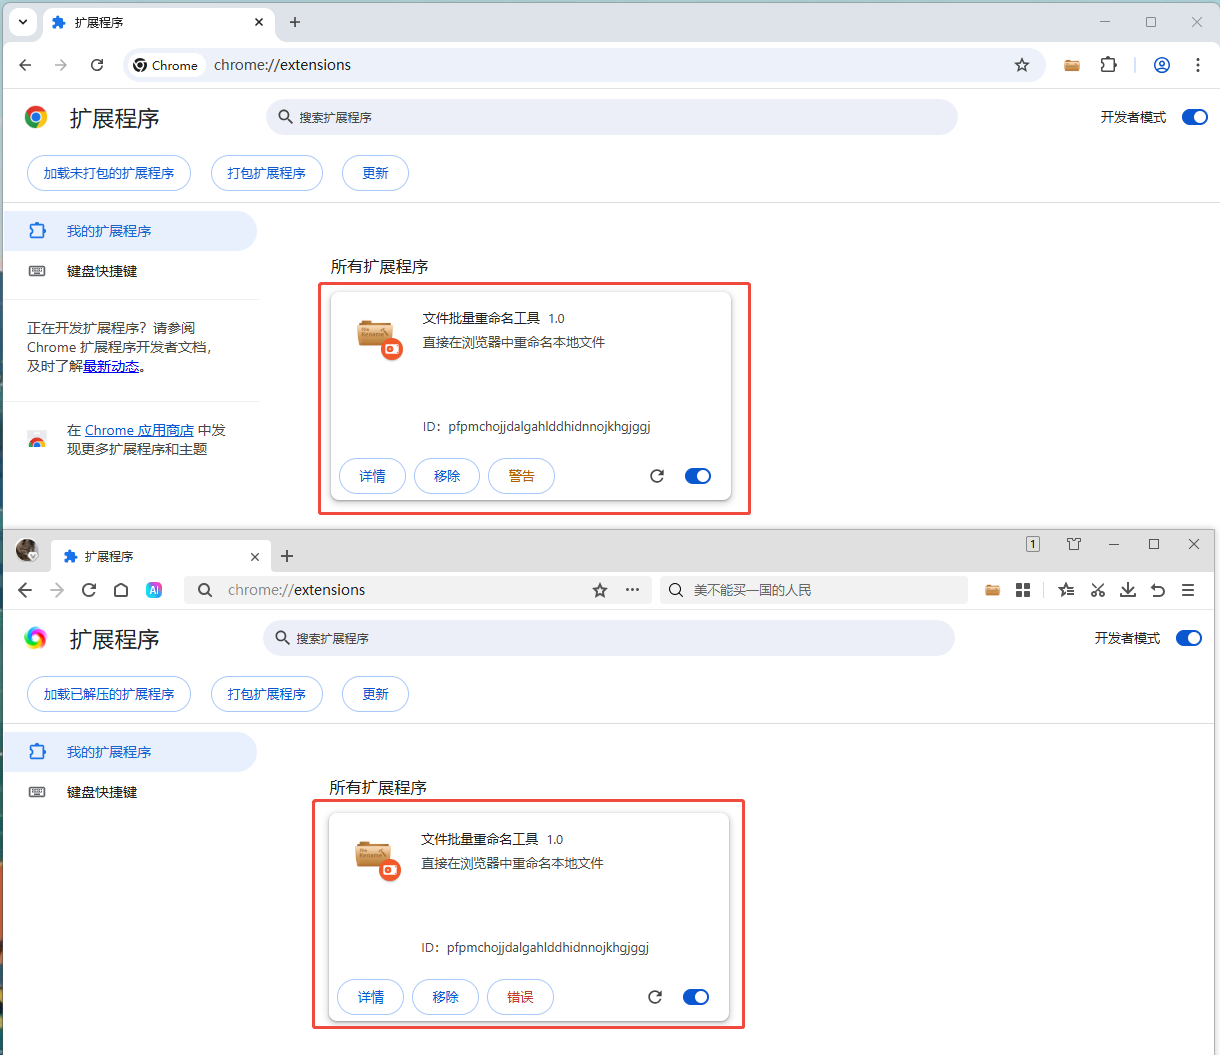
Task: Open the hamburger menu in lower browser
Action: (x=1188, y=590)
